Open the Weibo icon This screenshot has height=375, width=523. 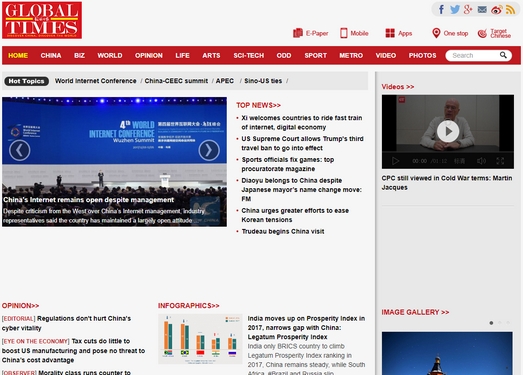pos(496,10)
